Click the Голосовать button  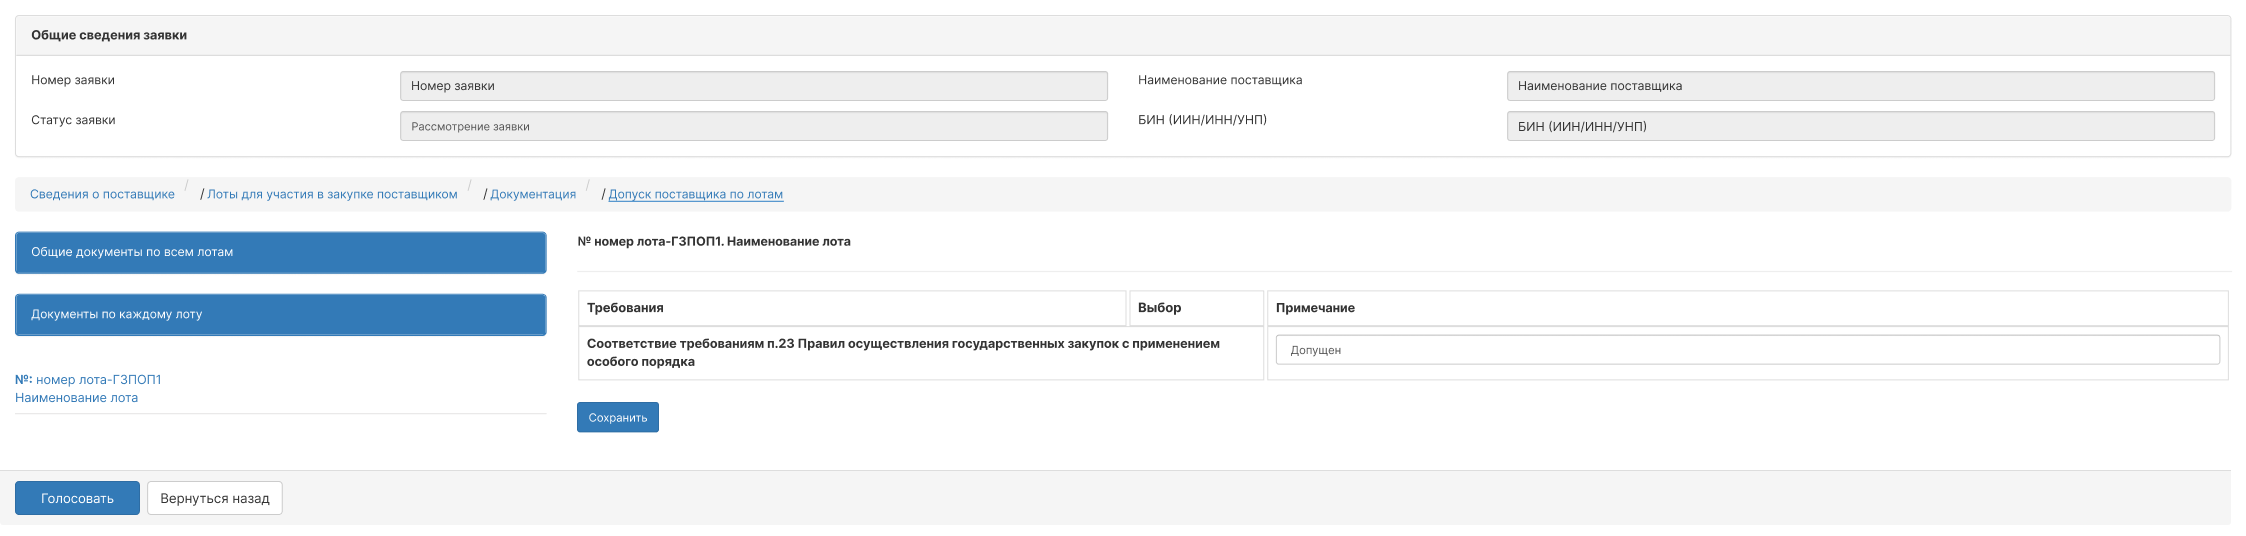pyautogui.click(x=77, y=498)
